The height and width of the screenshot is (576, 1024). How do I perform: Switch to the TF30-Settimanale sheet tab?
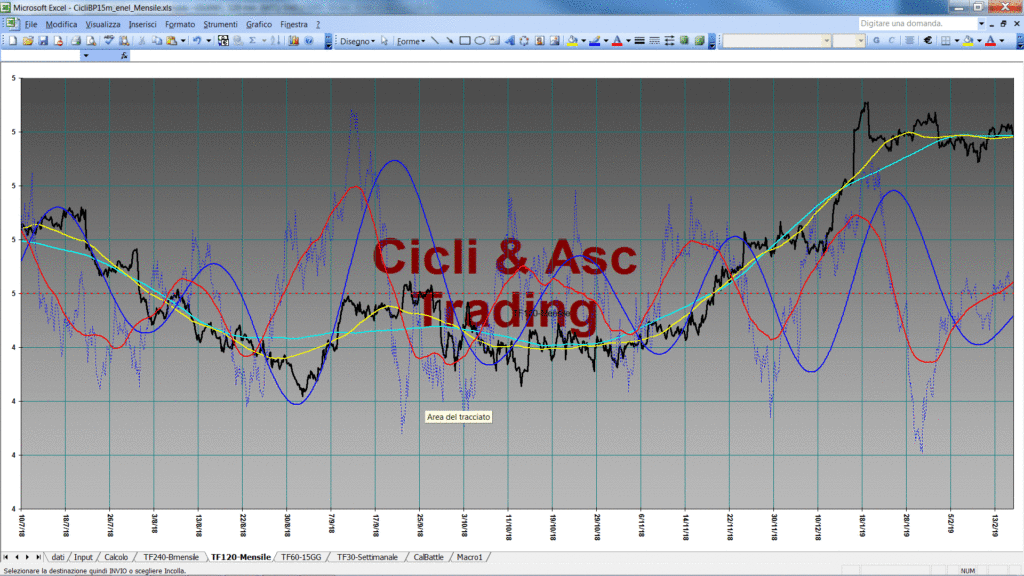point(367,557)
